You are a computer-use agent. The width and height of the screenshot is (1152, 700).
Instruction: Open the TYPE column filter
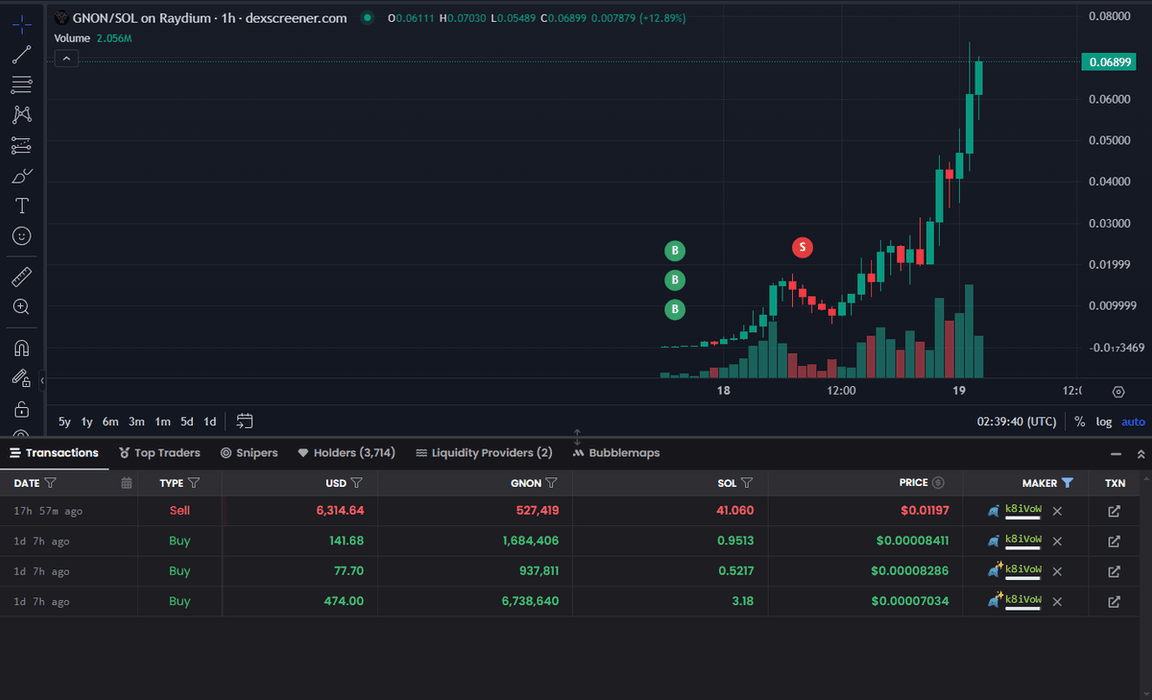pos(194,483)
